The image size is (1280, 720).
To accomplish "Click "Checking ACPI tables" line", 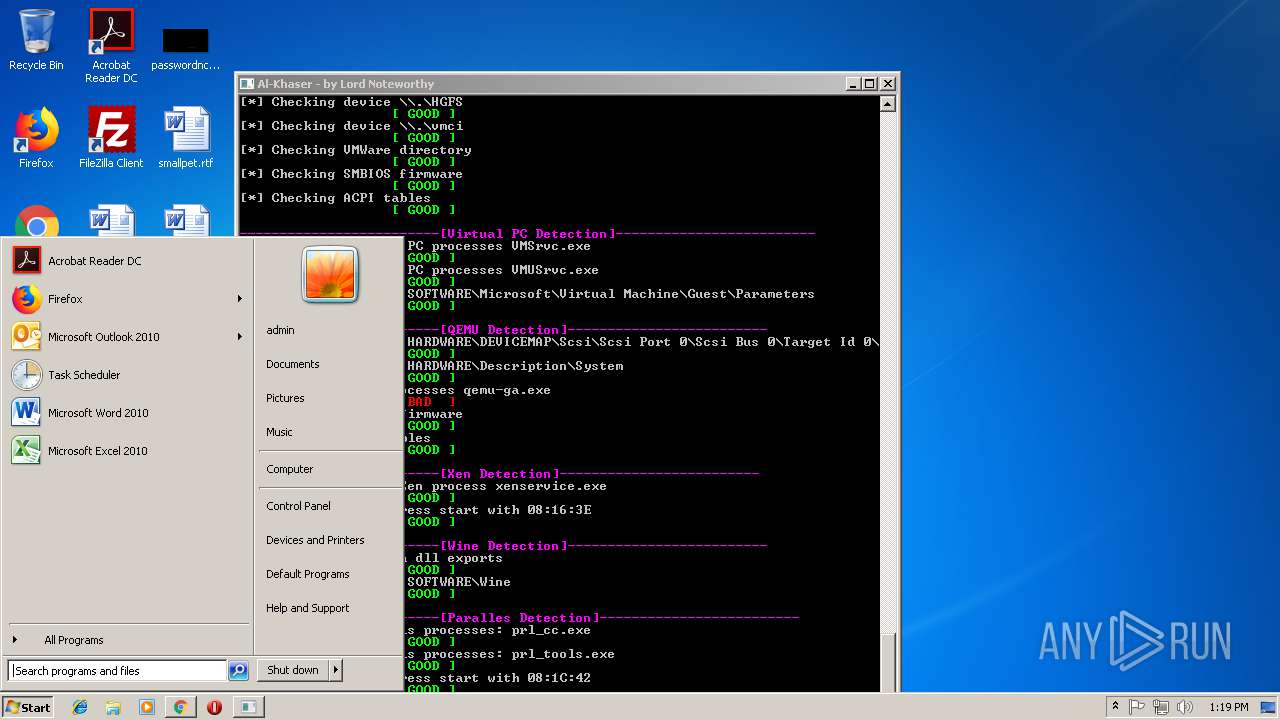I will click(335, 198).
